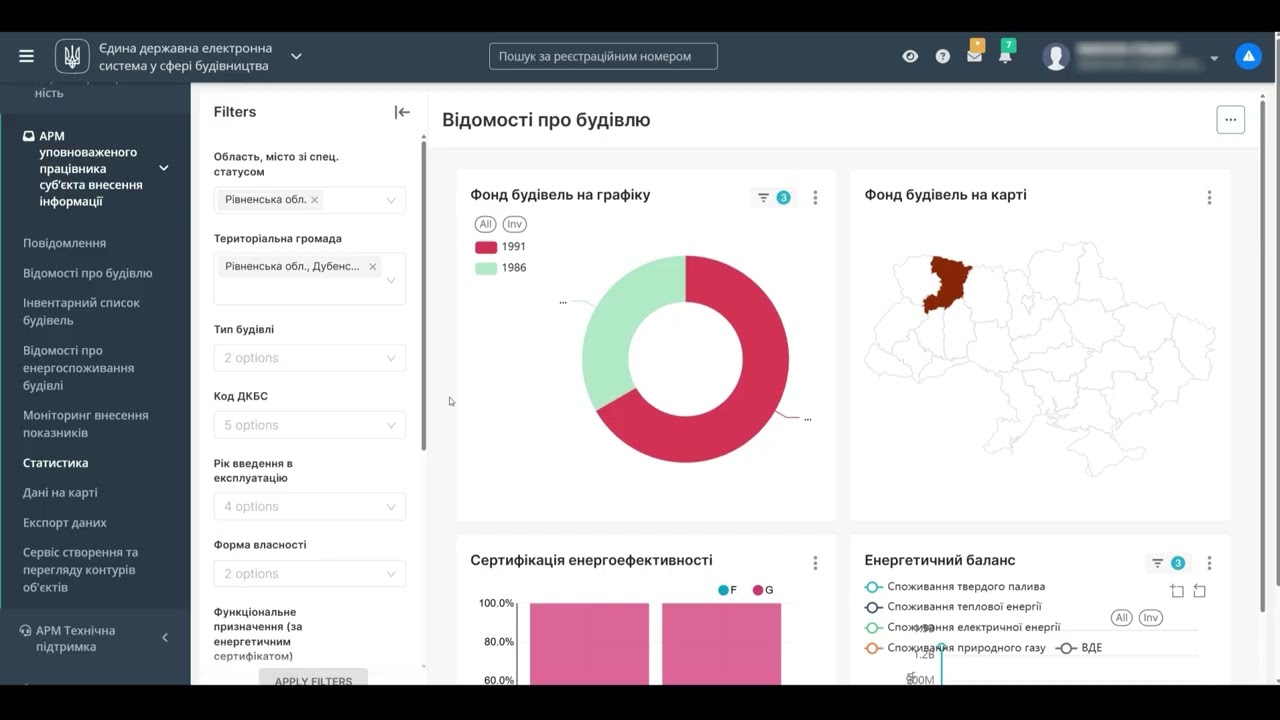Click the blue warning triangle icon
This screenshot has height=720, width=1280.
[1248, 56]
